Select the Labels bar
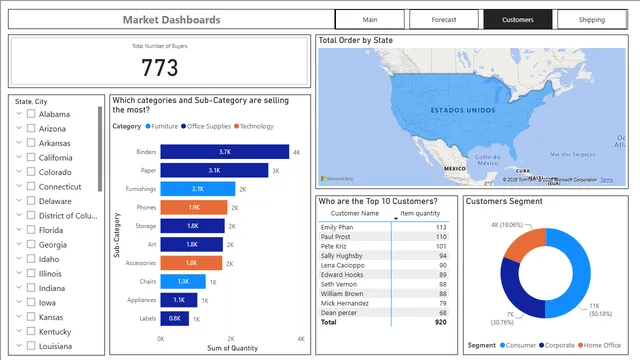 pyautogui.click(x=175, y=318)
